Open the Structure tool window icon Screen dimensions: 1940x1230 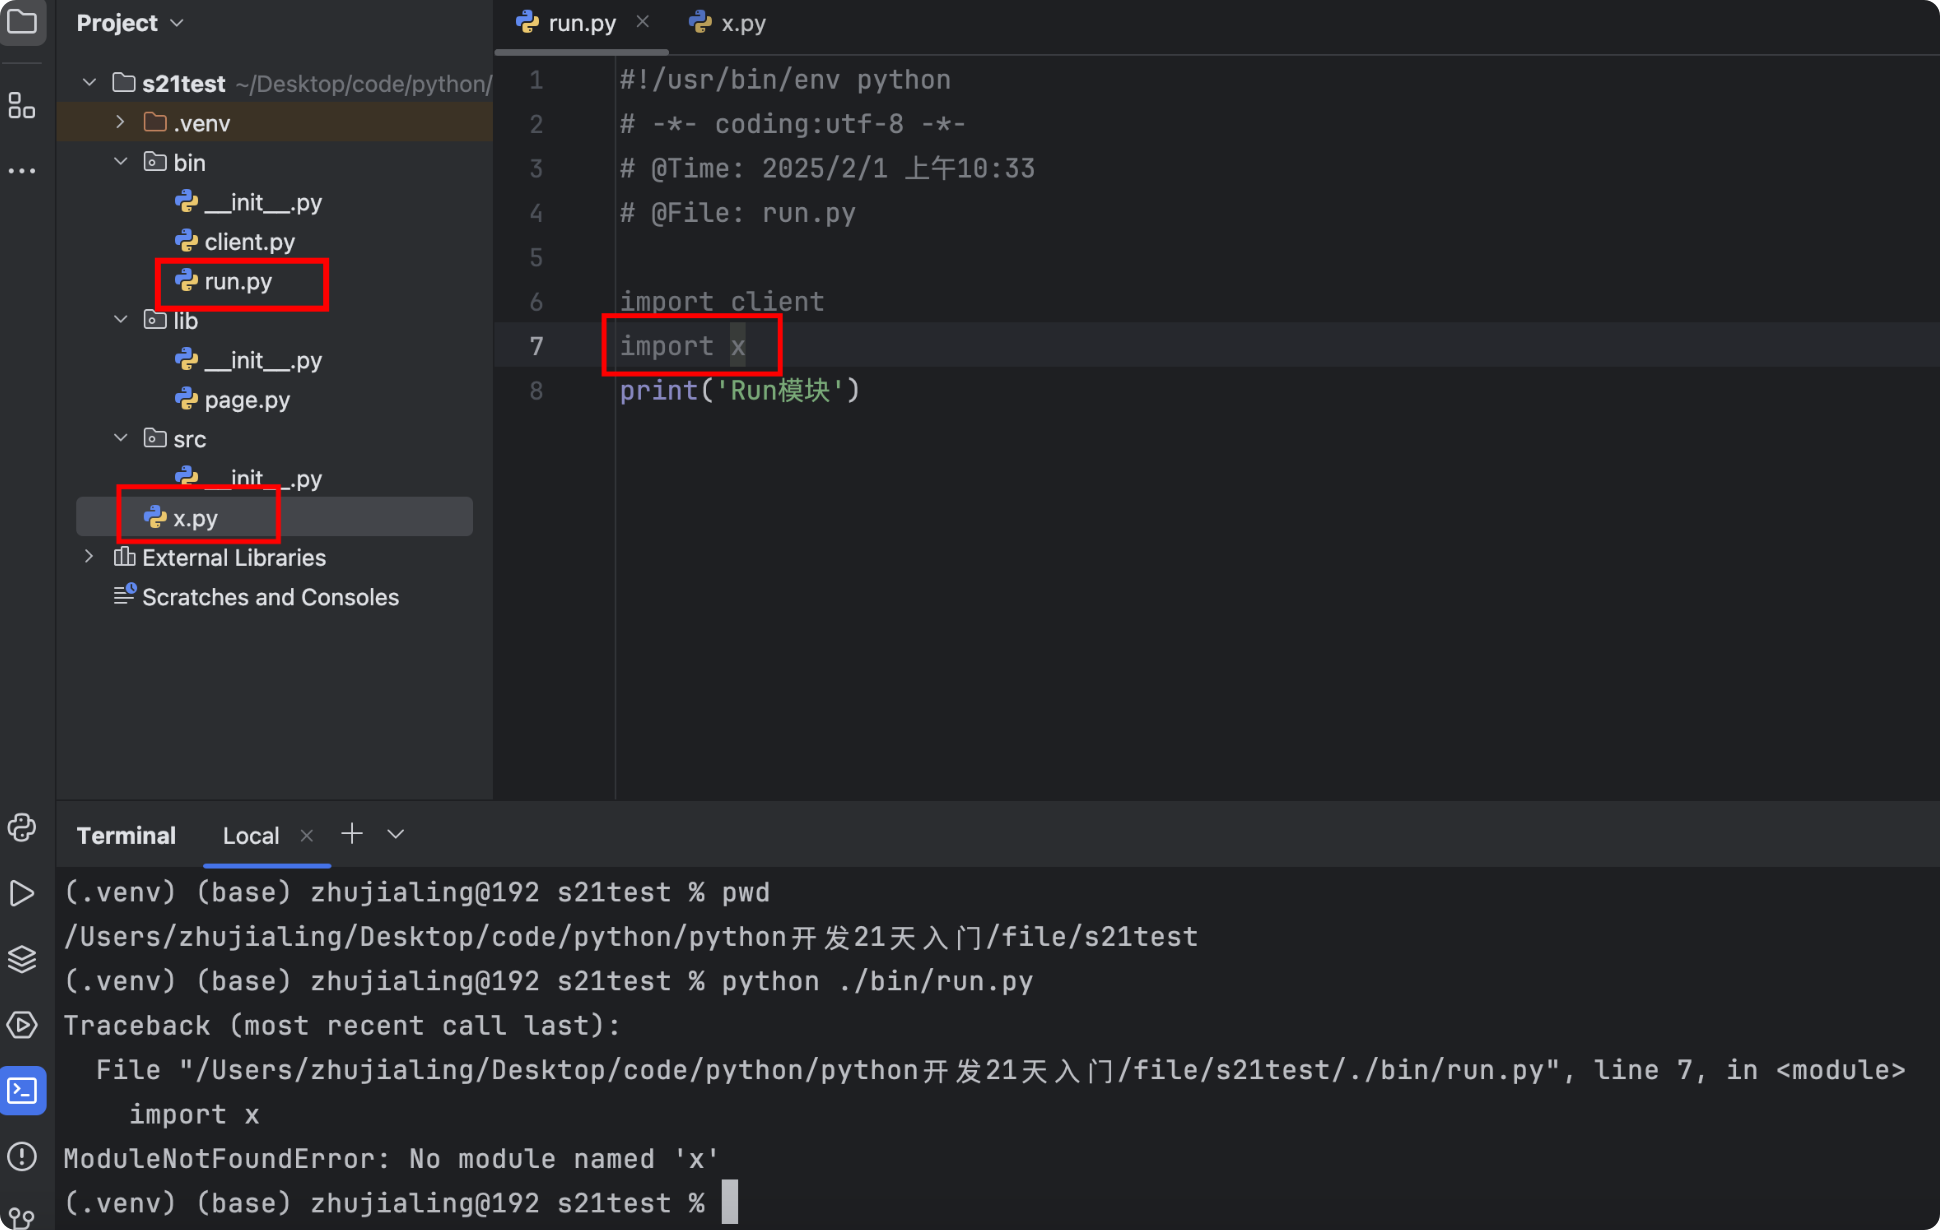[22, 105]
